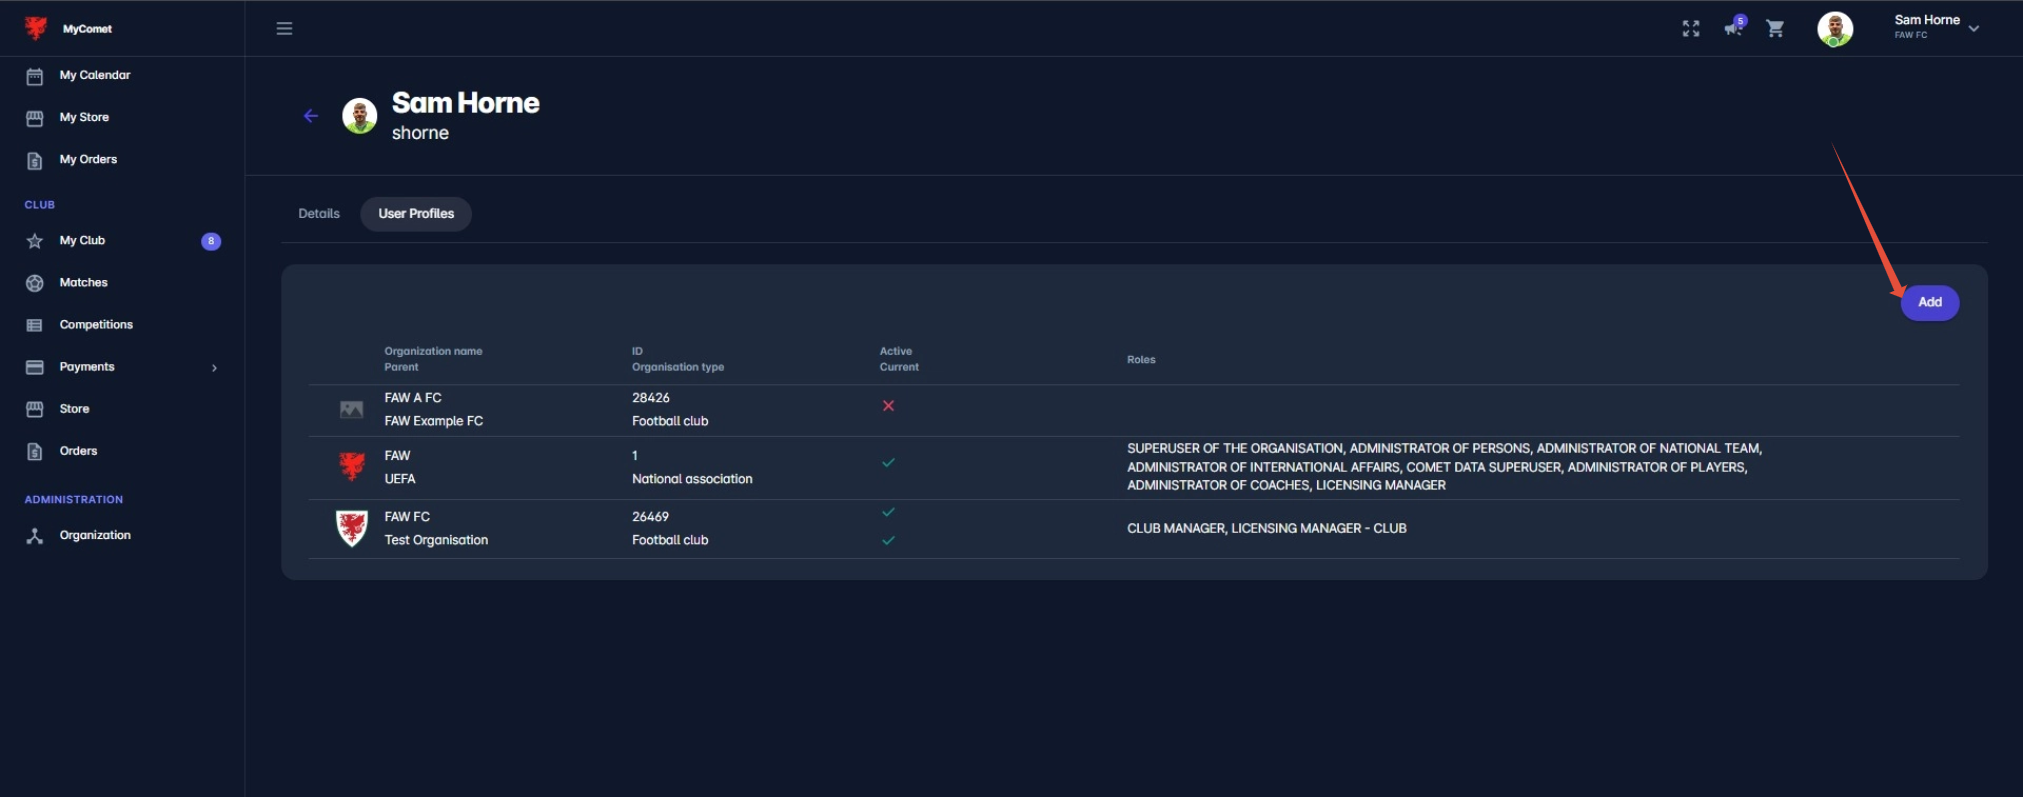Click the Roles column header
2023x797 pixels.
tap(1141, 360)
